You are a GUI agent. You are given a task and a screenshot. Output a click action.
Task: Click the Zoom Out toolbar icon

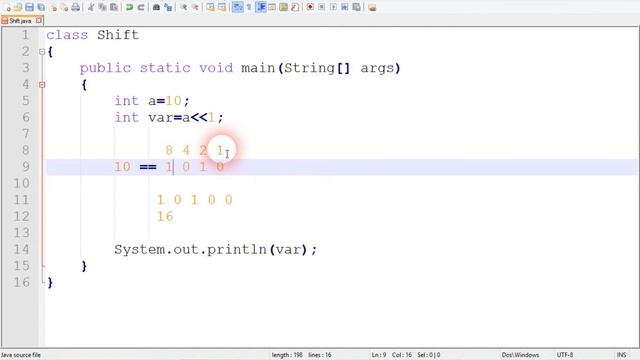(195, 7)
